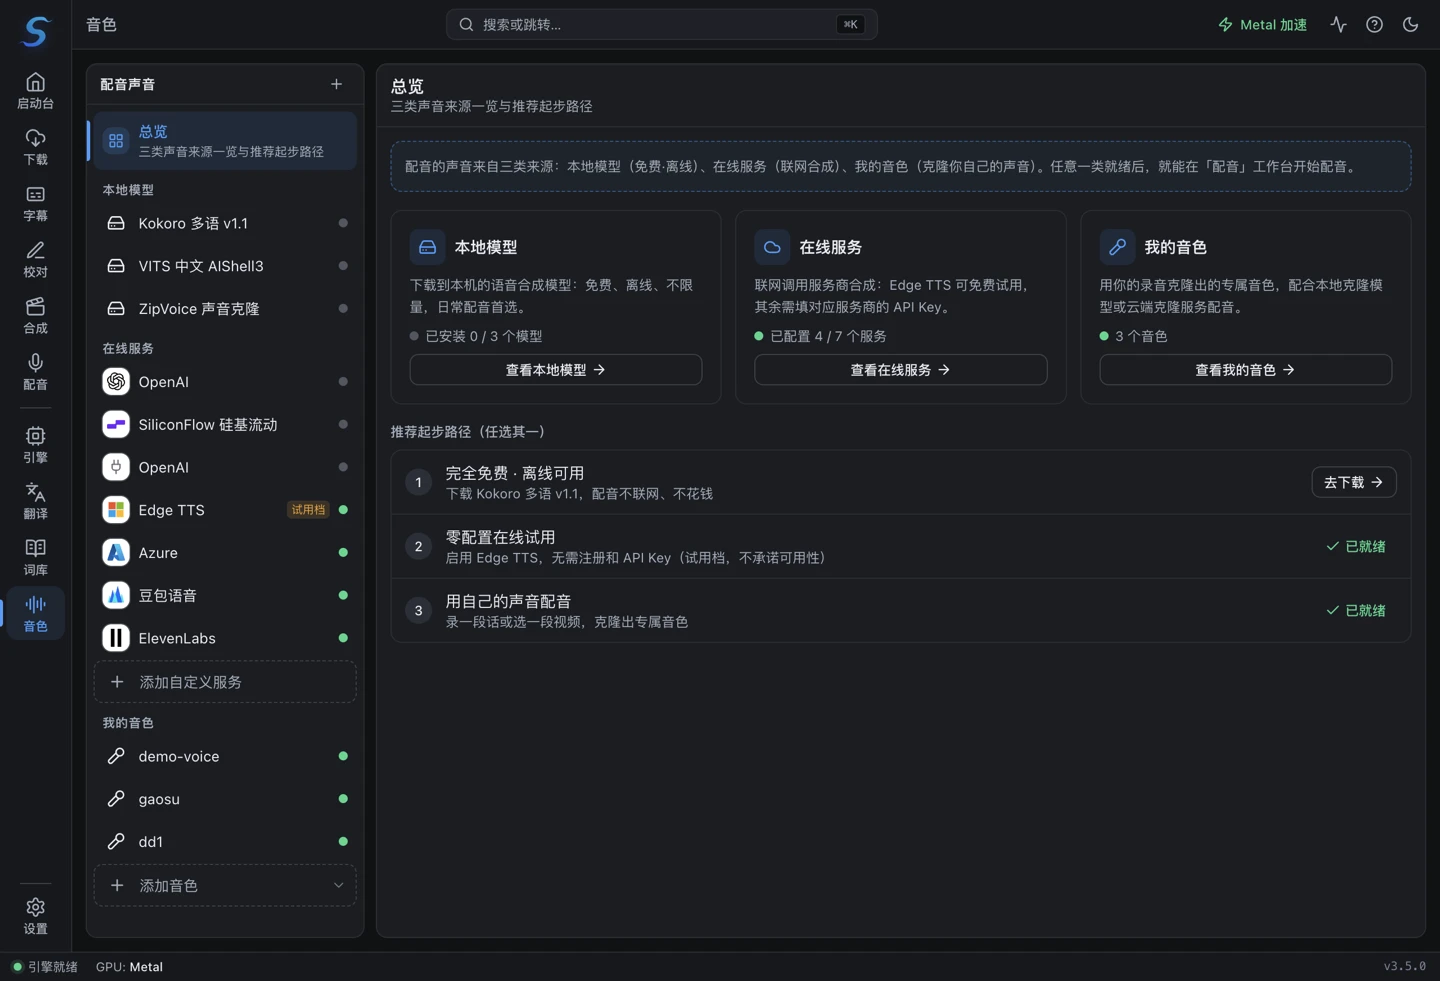
Task: Open the 字幕 subtitles section
Action: coord(35,203)
